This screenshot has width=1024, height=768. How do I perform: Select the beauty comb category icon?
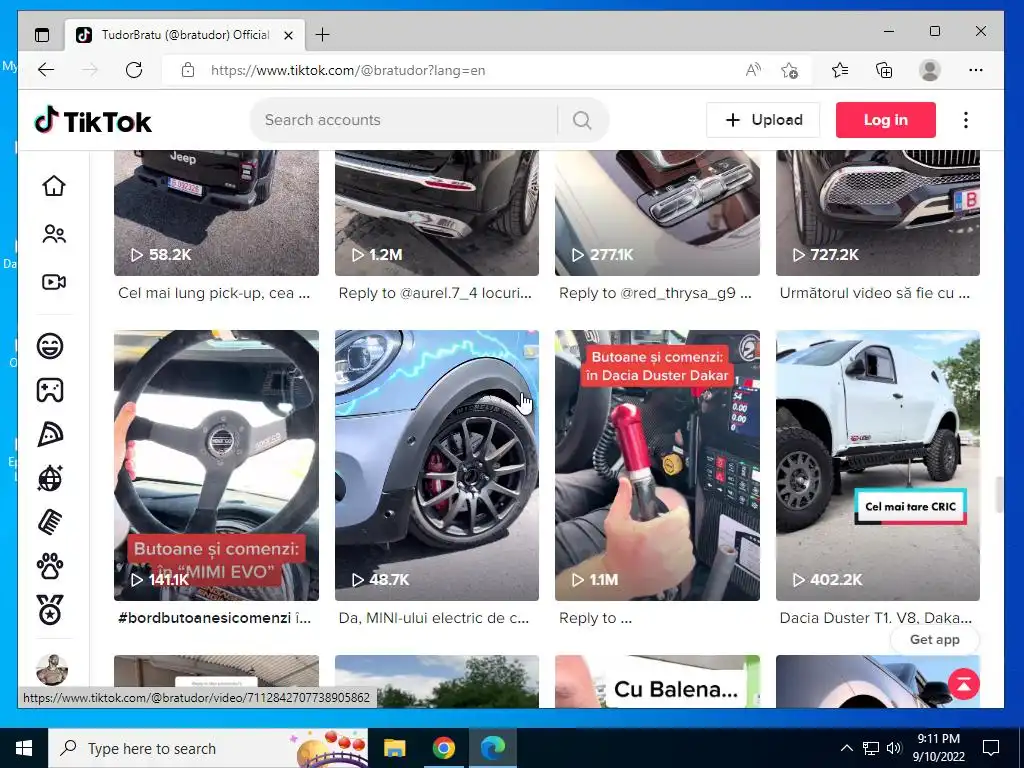(x=50, y=522)
